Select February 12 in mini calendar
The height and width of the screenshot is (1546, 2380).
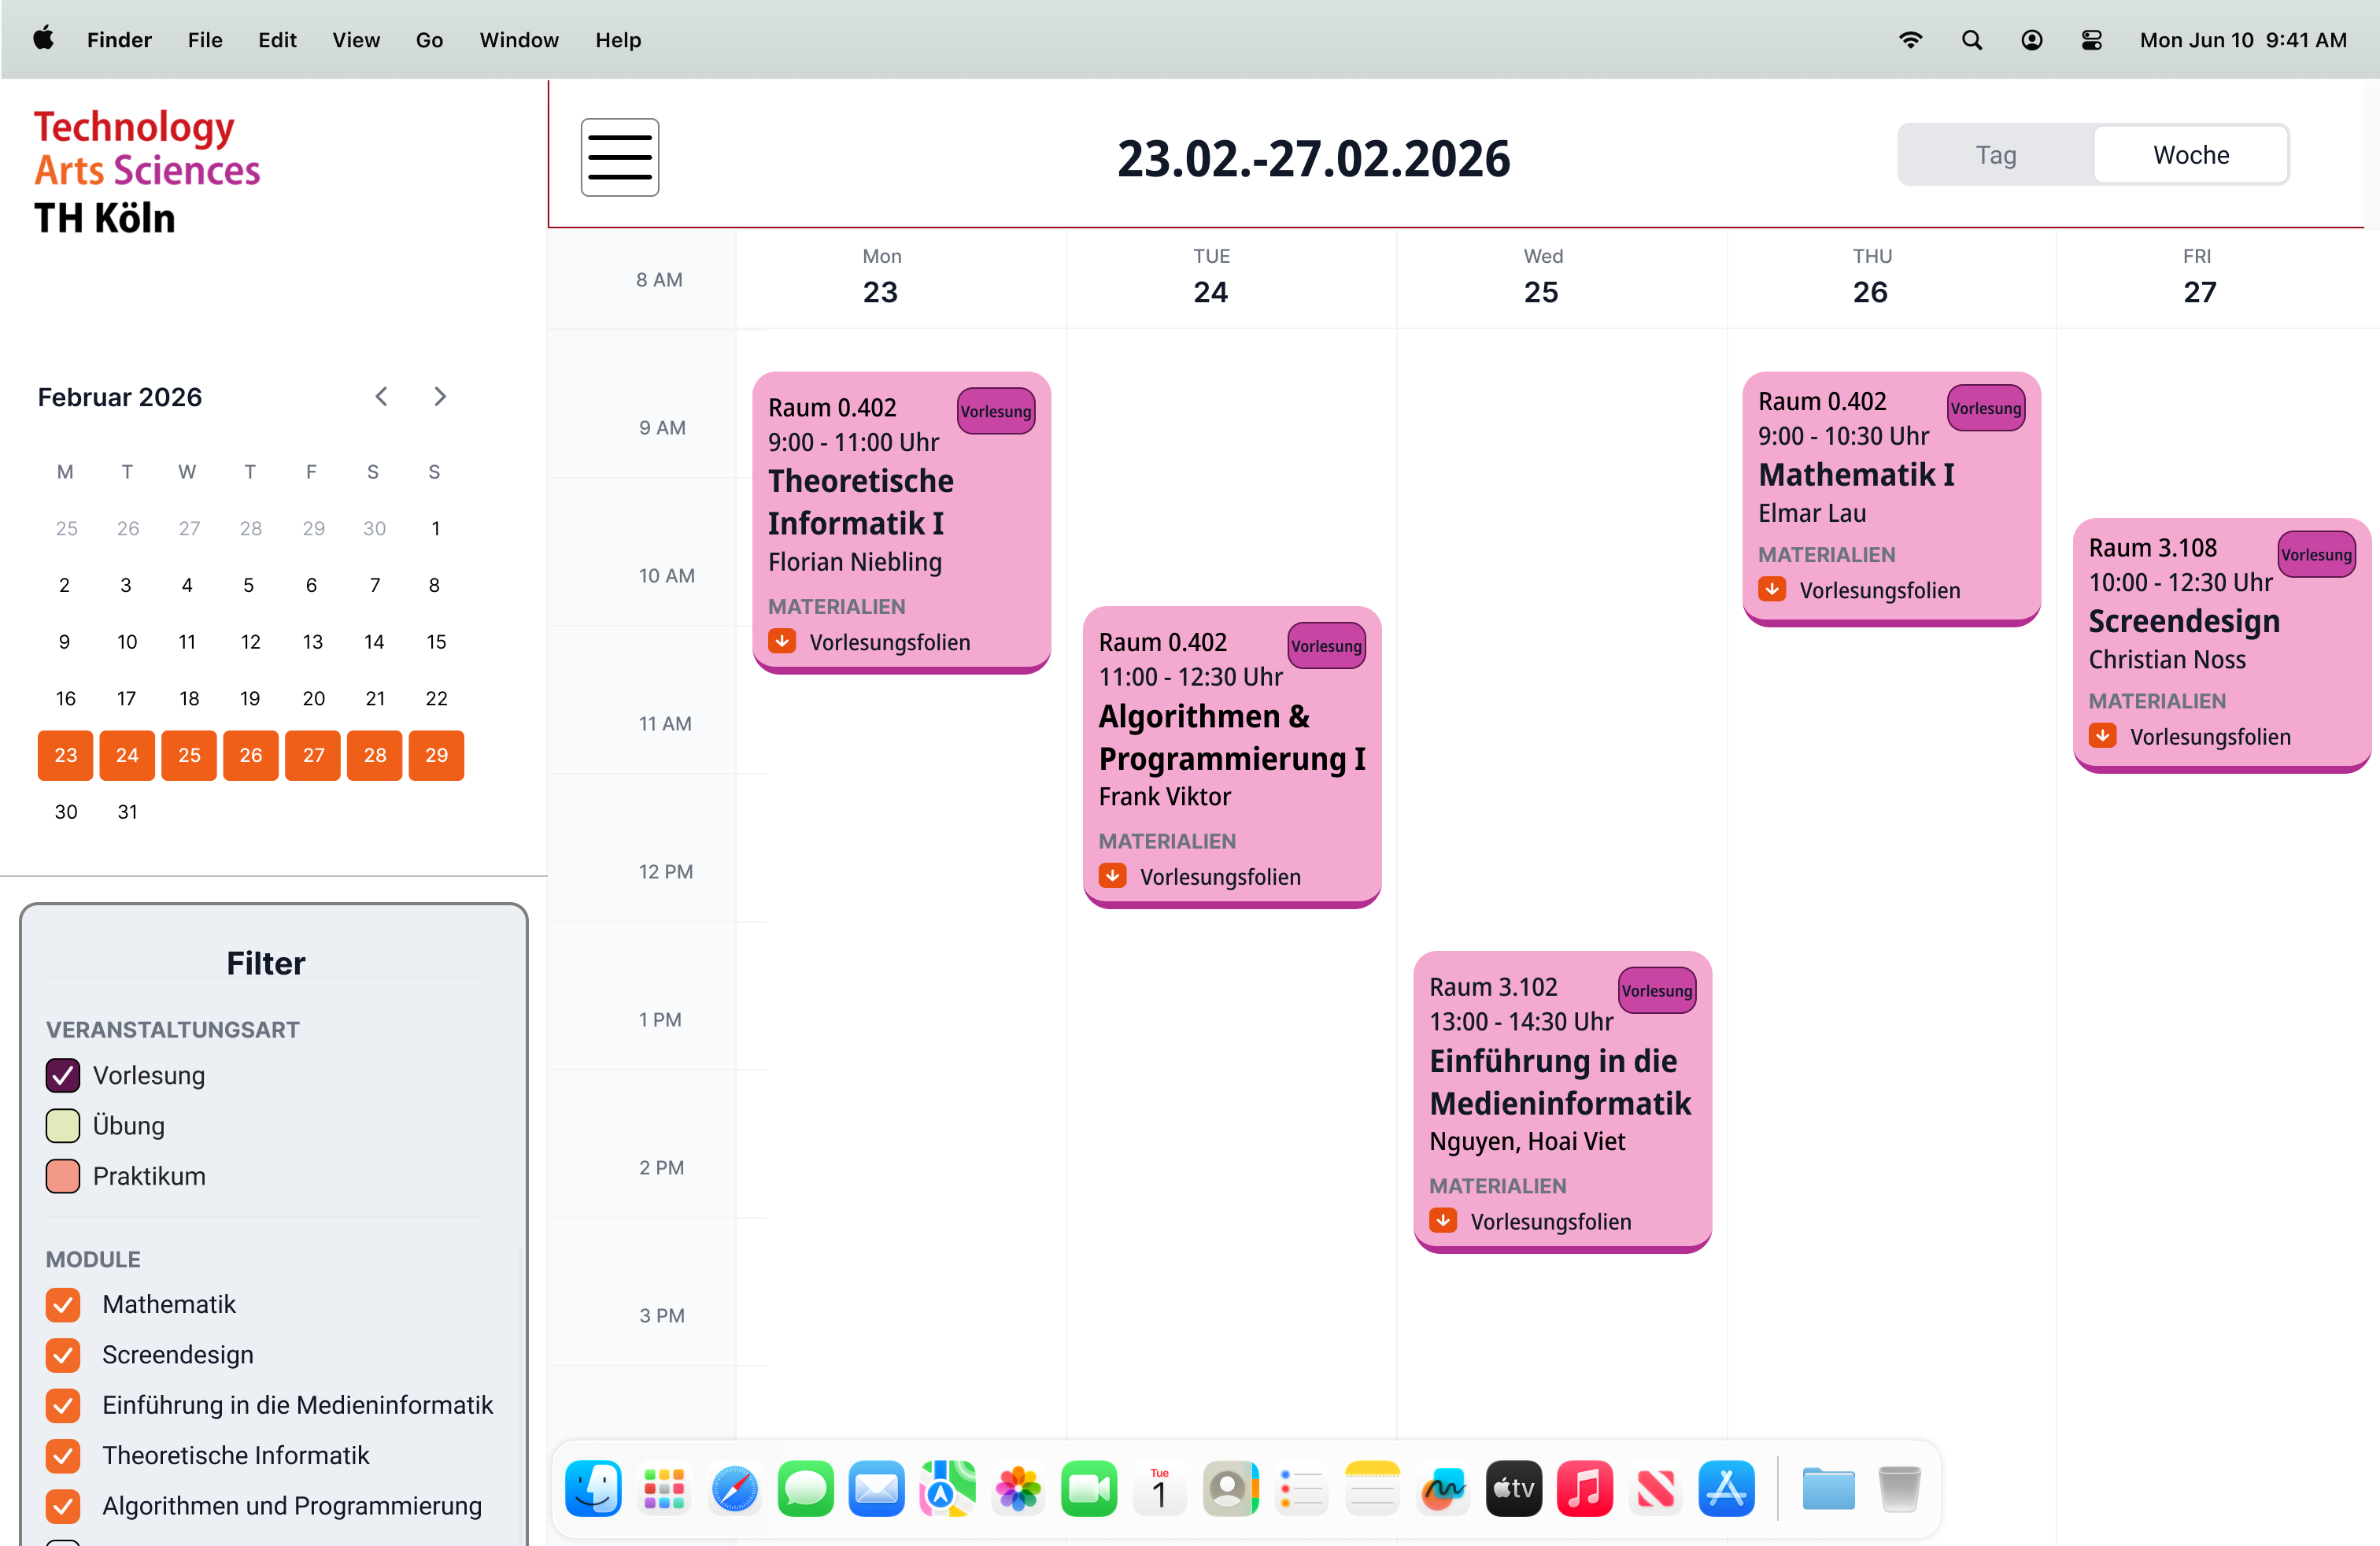[x=250, y=642]
